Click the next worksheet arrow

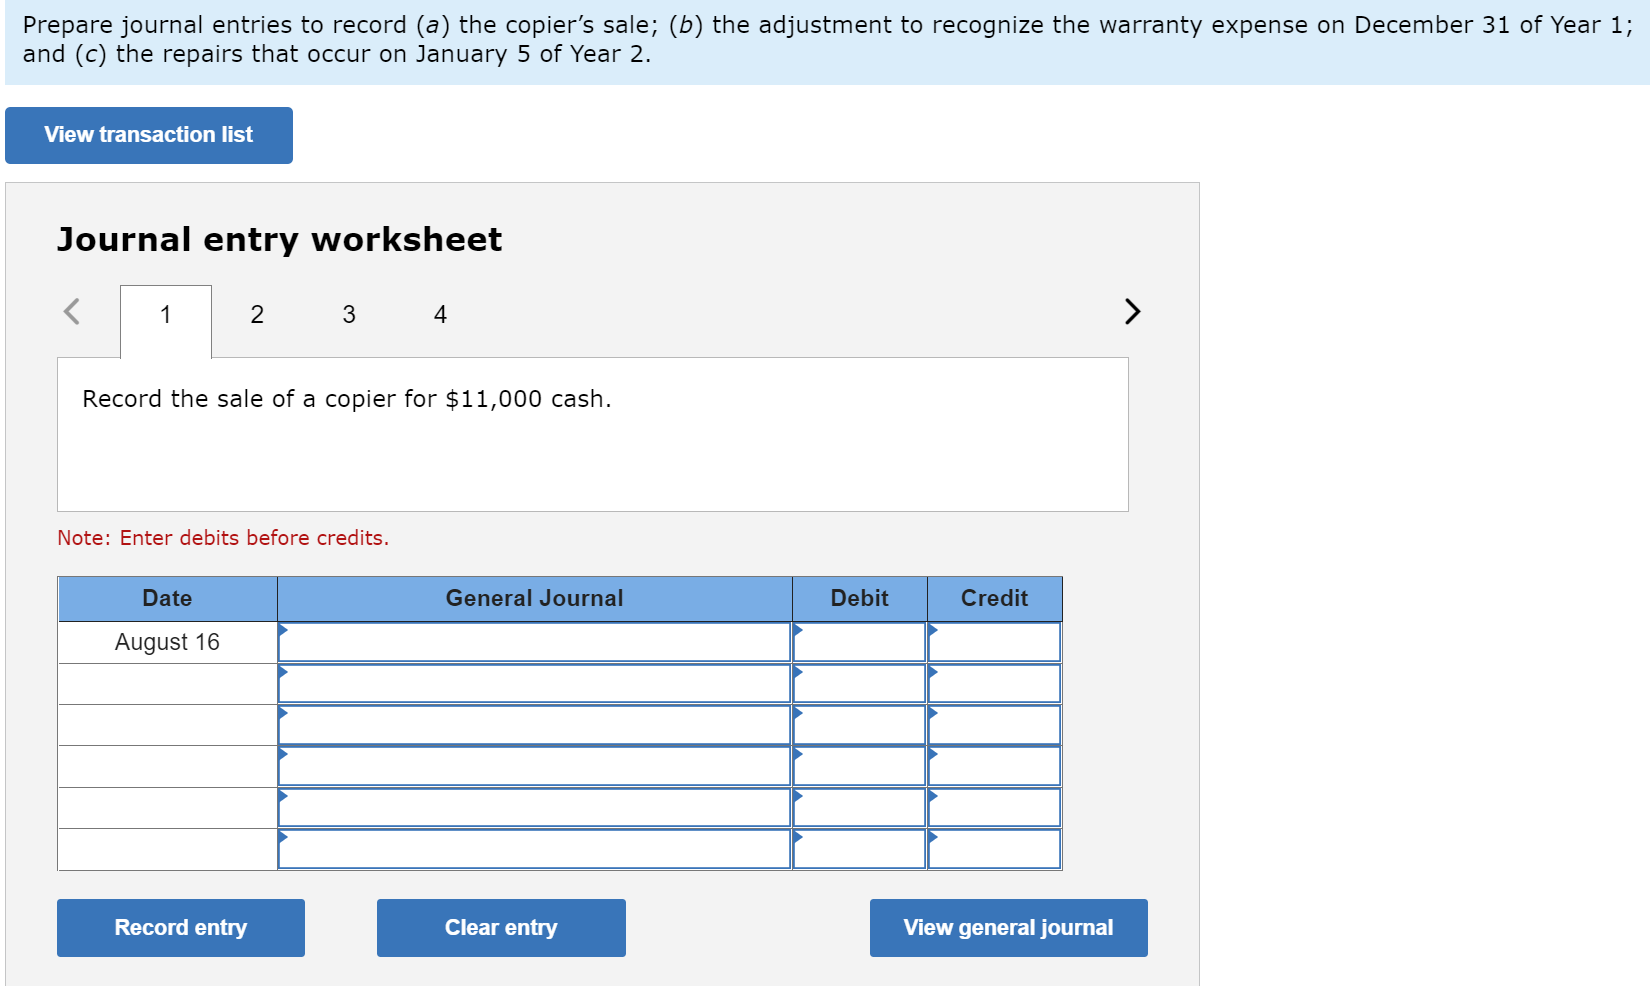[1132, 311]
